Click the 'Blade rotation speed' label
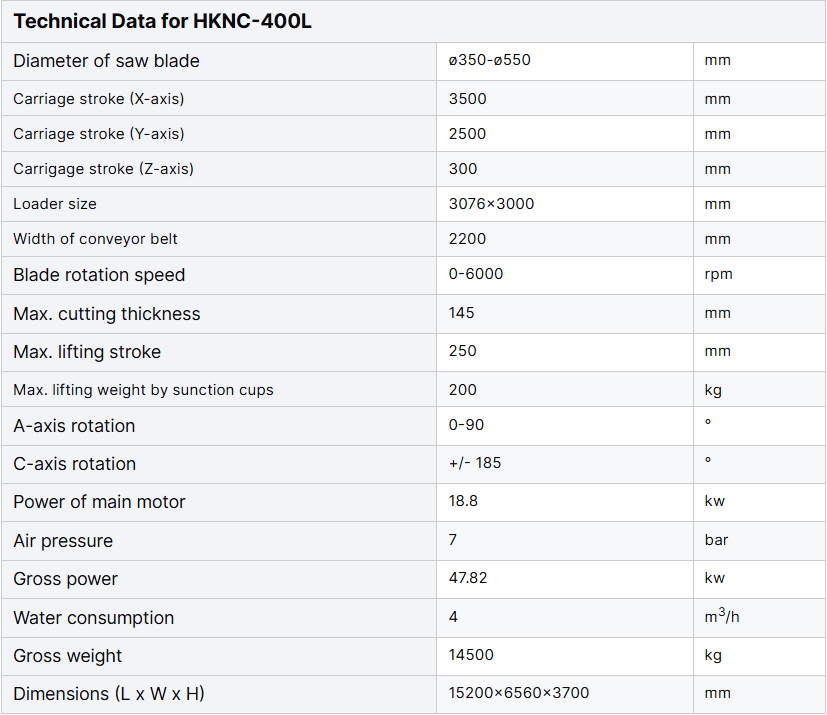 (x=99, y=275)
